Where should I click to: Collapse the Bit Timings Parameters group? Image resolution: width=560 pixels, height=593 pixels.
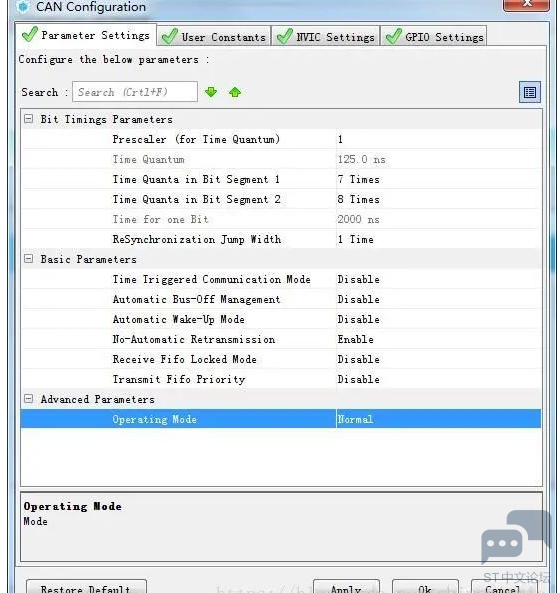pos(28,119)
